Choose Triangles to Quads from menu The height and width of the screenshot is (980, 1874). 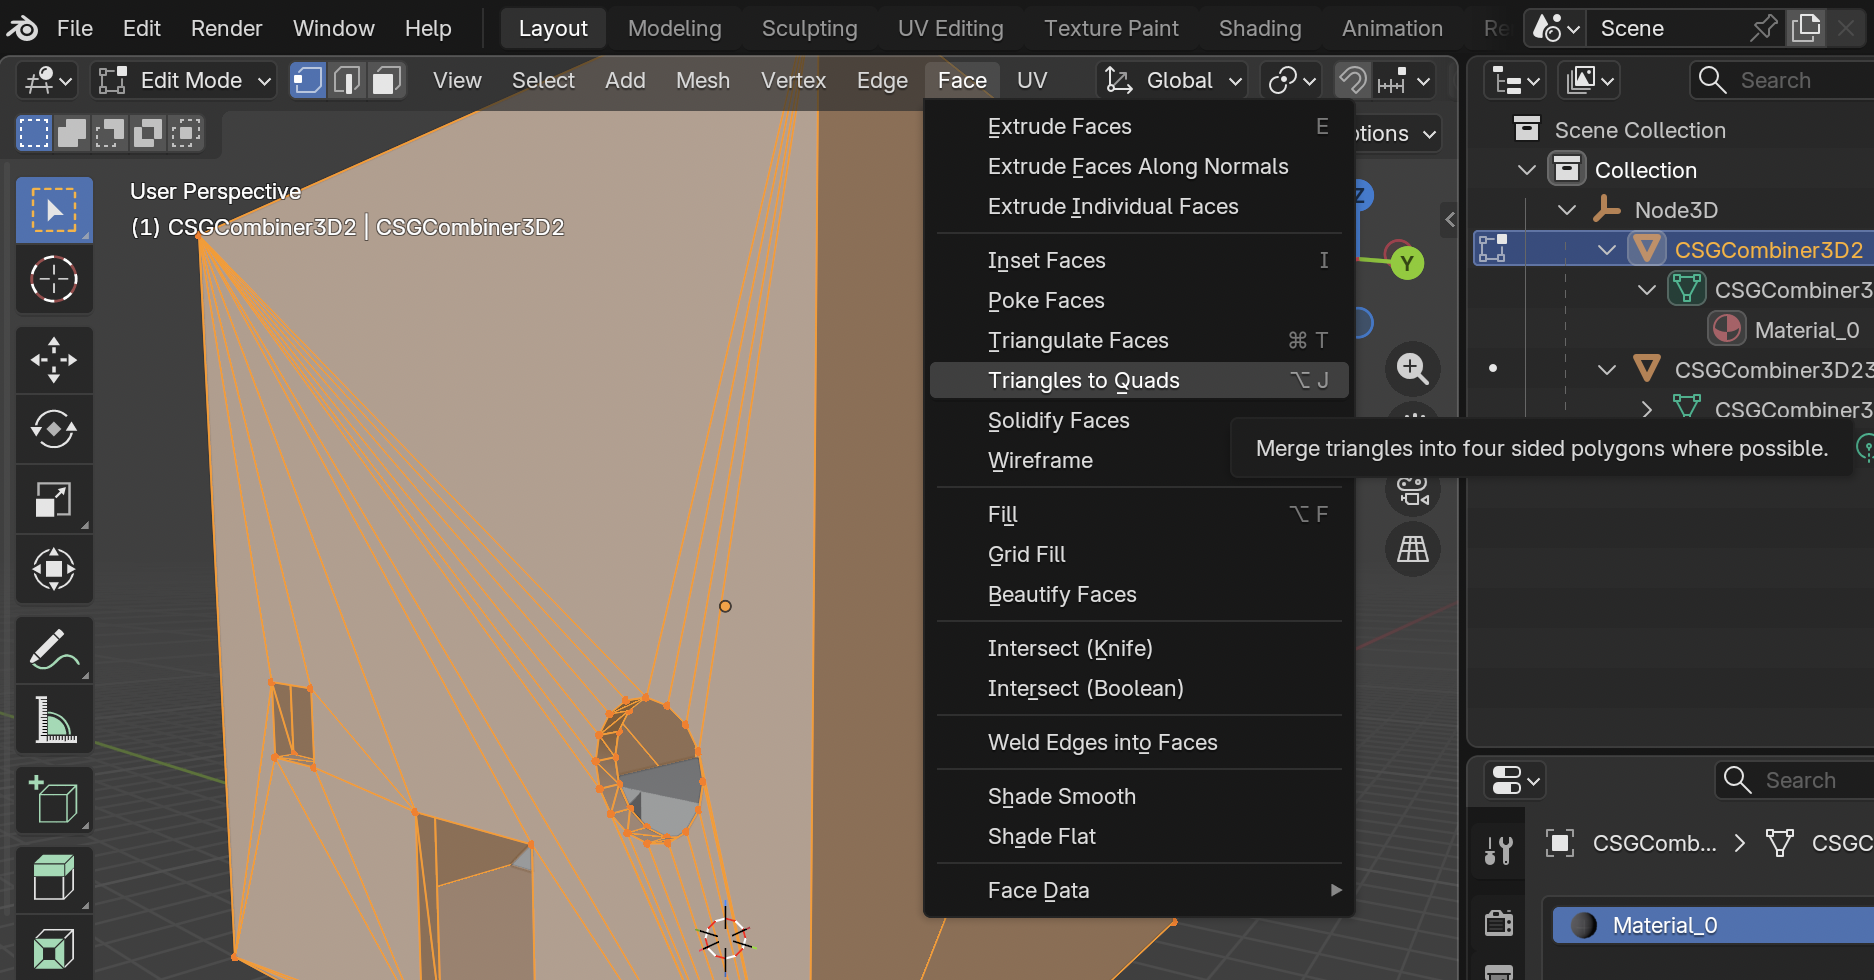tap(1083, 381)
